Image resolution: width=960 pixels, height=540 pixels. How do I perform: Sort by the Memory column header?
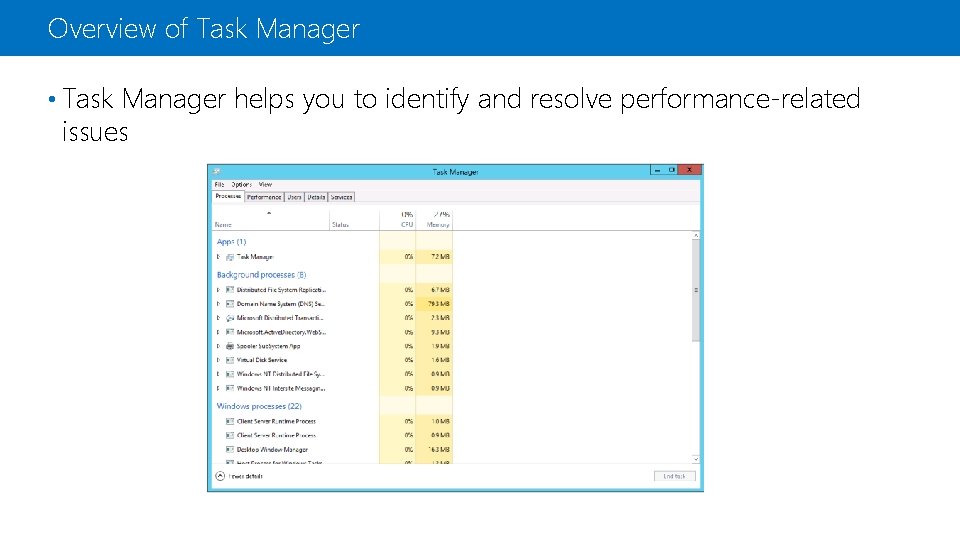click(434, 220)
